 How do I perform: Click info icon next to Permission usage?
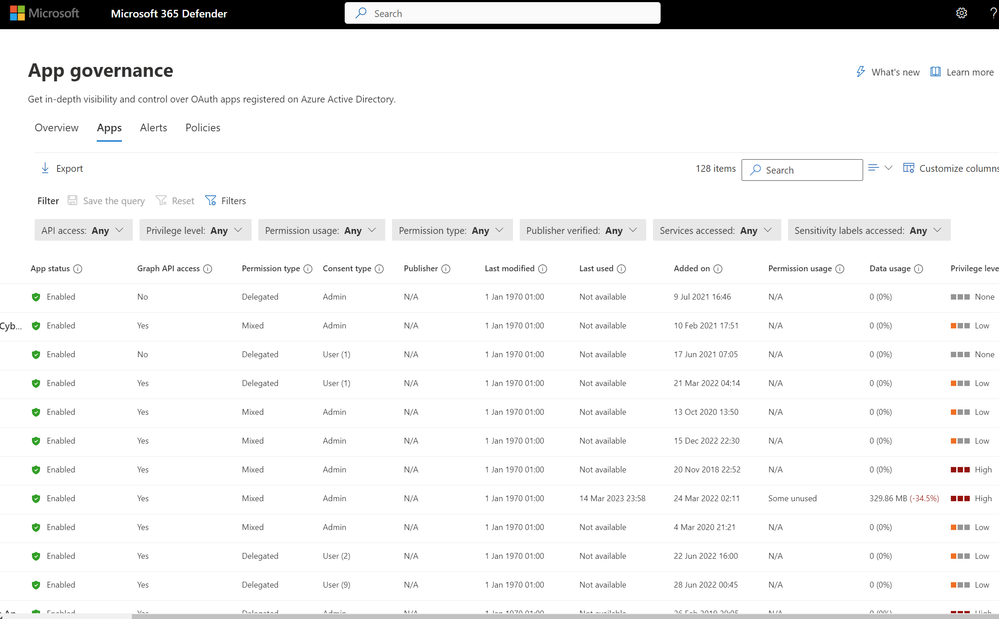[840, 269]
